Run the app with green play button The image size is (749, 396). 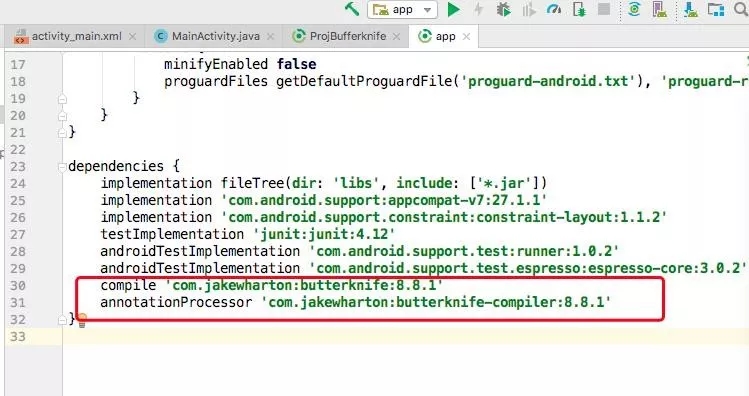(x=453, y=10)
